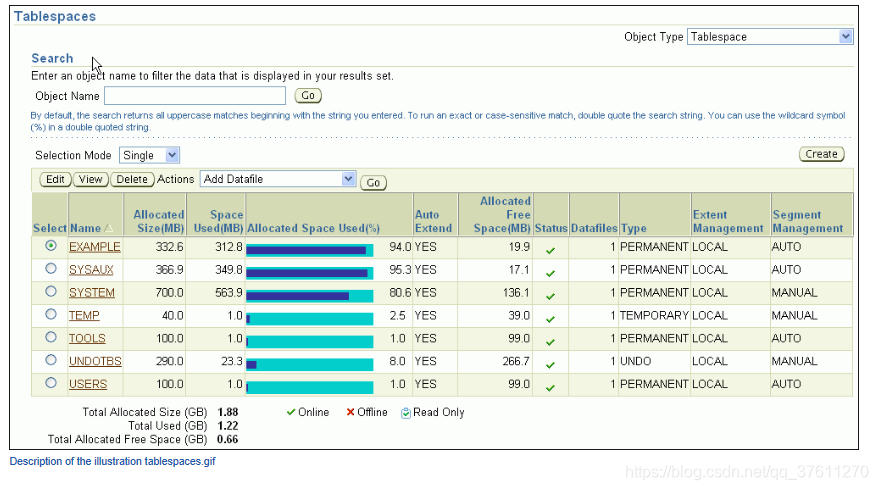
Task: Open the USERS tablespace link
Action: [88, 384]
